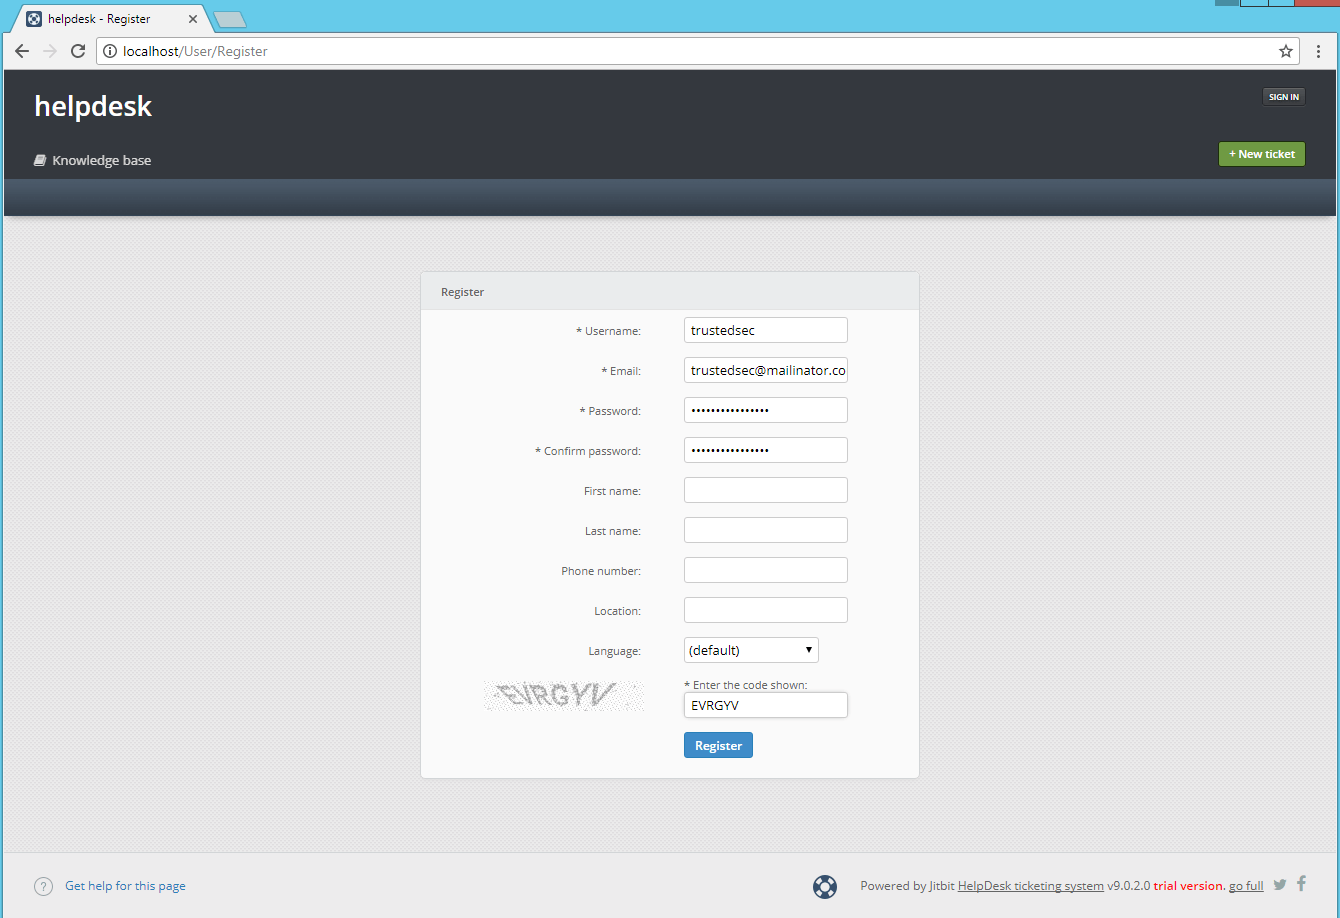1340x918 pixels.
Task: Click the site information icon in address bar
Action: 110,51
